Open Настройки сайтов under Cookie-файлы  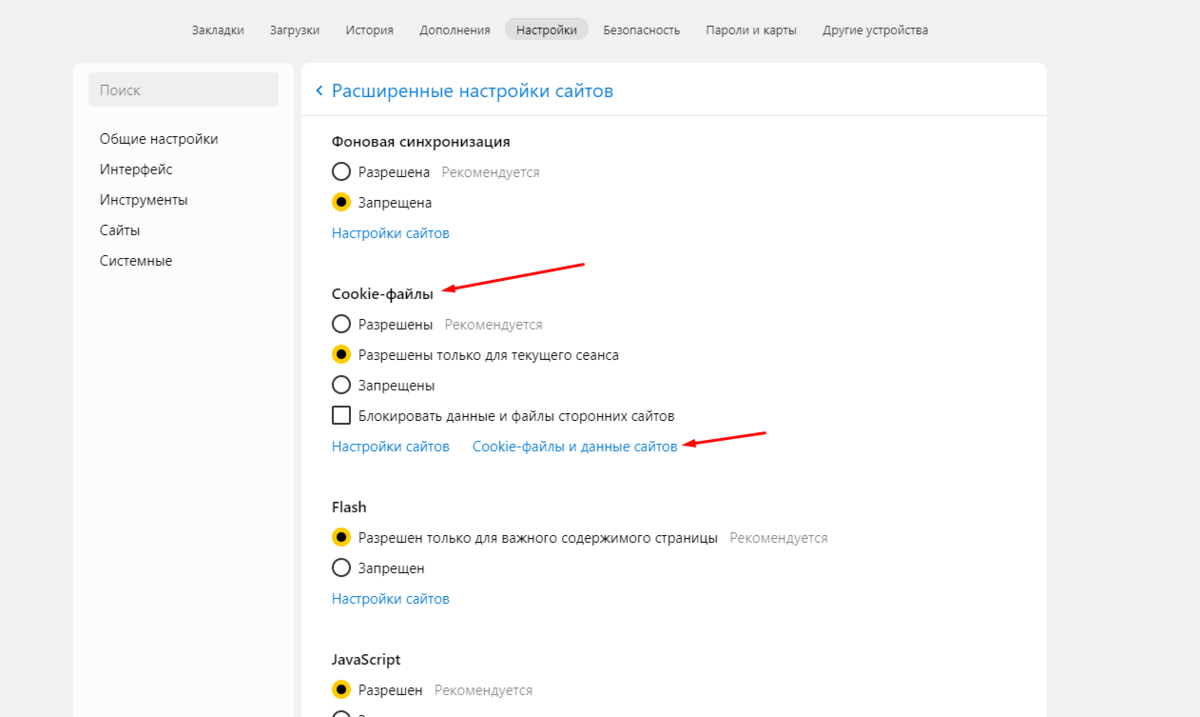[x=390, y=446]
